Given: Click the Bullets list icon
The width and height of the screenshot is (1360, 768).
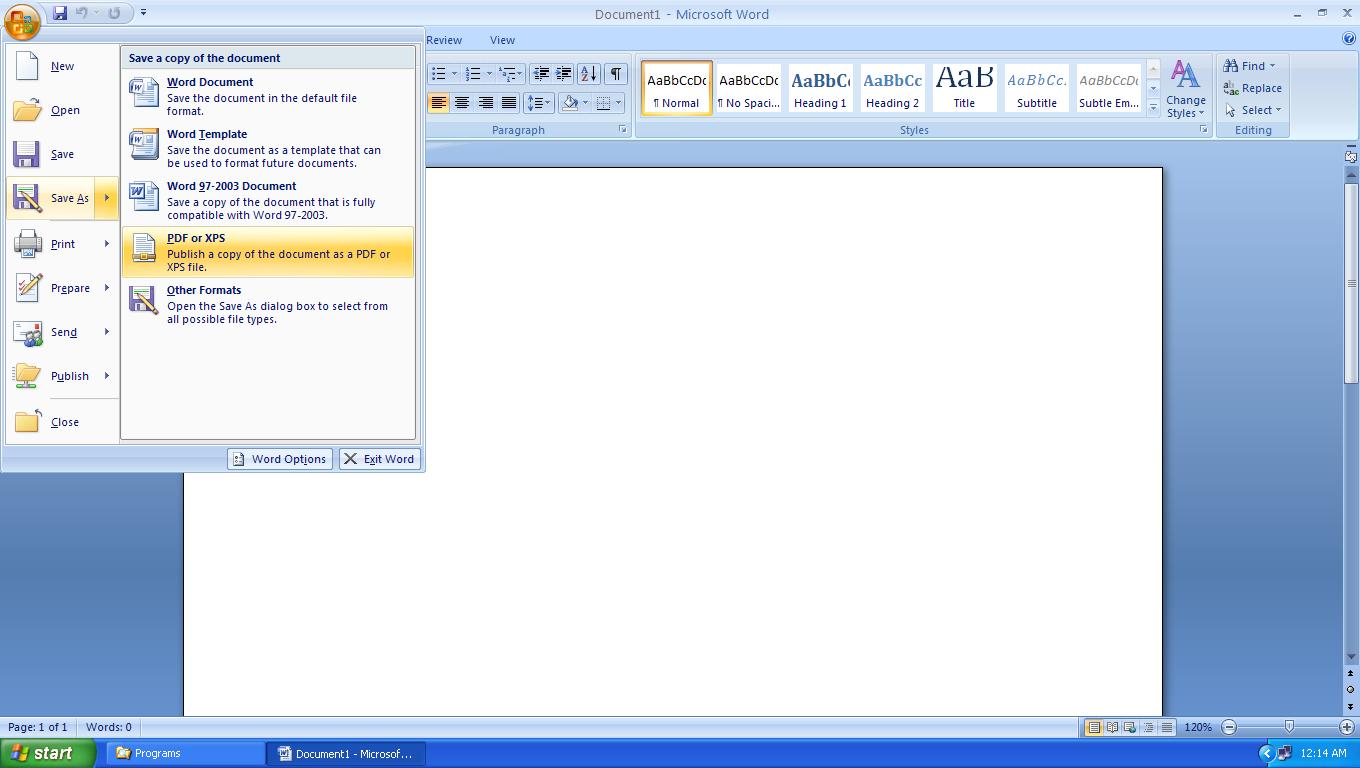Looking at the screenshot, I should [438, 73].
